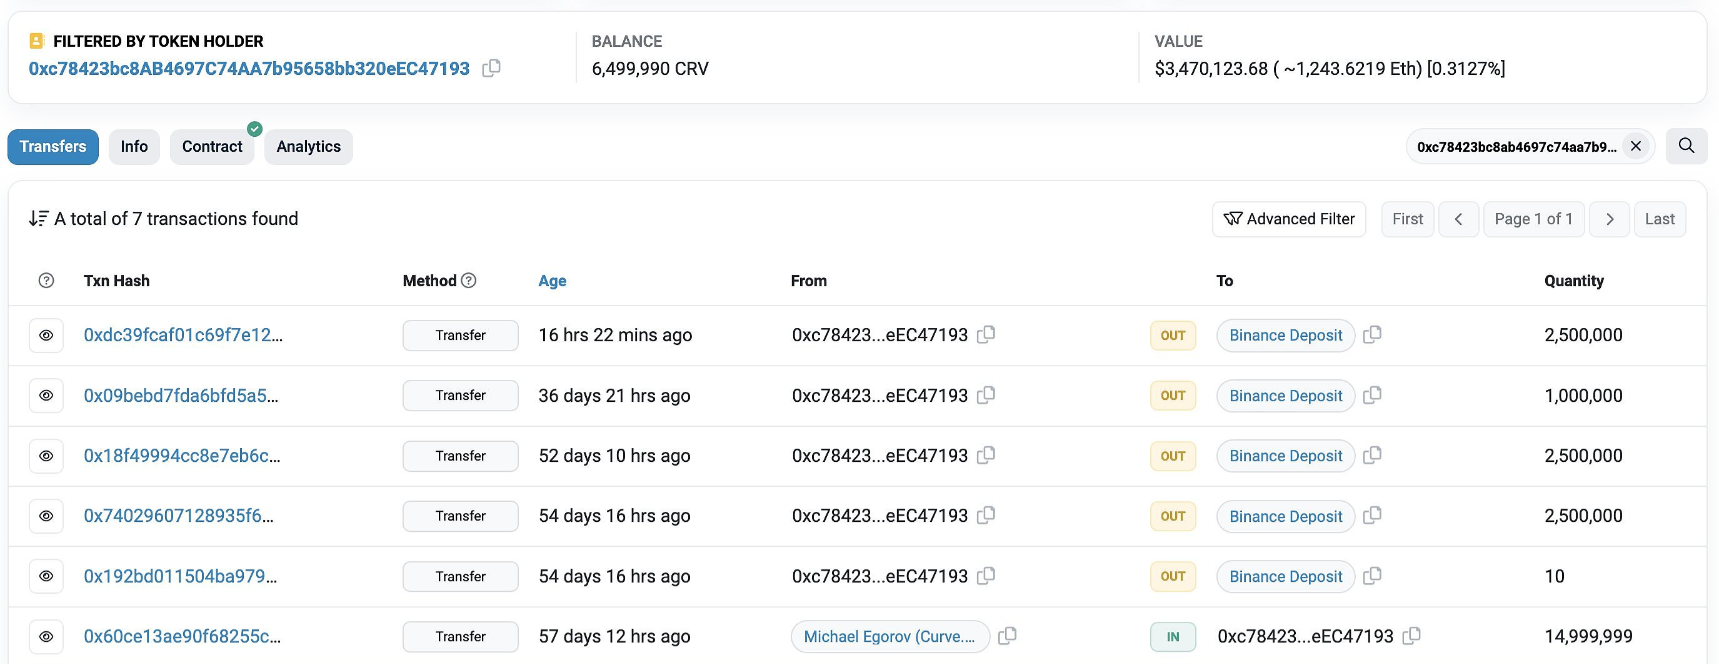Image resolution: width=1719 pixels, height=664 pixels.
Task: Open the Contract tab
Action: tap(212, 147)
